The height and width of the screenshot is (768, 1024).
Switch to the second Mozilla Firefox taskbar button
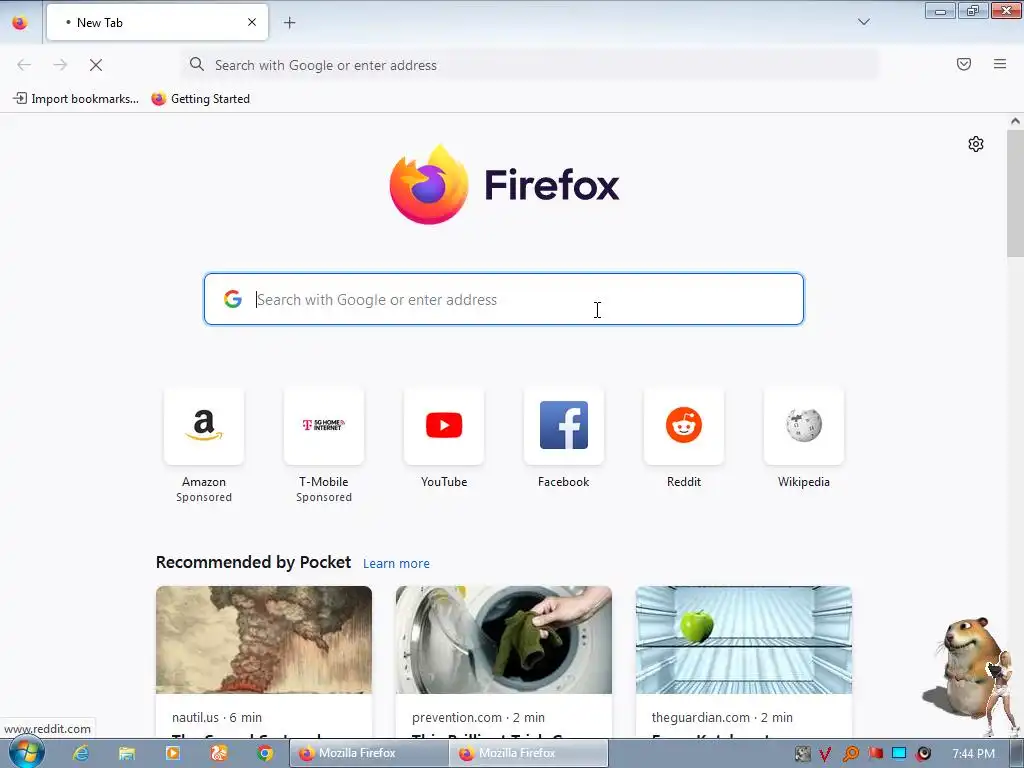click(x=528, y=753)
